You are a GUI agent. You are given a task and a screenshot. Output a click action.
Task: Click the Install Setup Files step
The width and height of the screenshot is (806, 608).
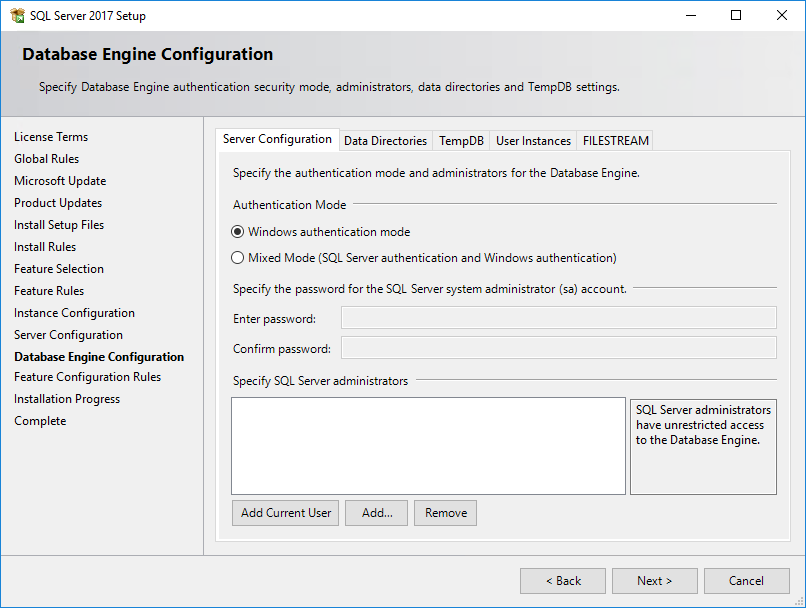point(59,225)
